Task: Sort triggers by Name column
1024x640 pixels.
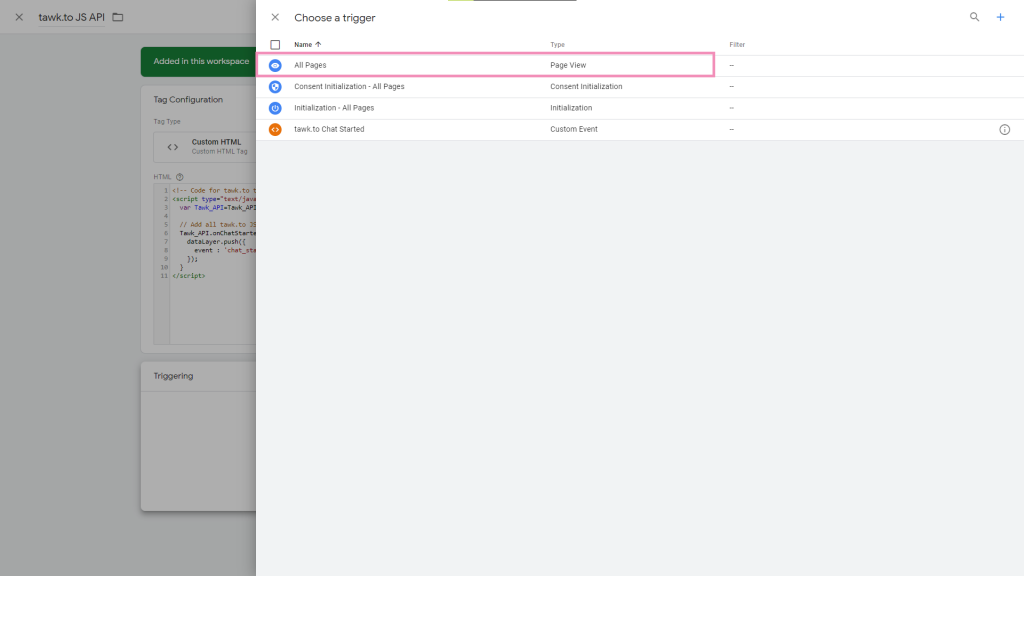Action: (308, 44)
